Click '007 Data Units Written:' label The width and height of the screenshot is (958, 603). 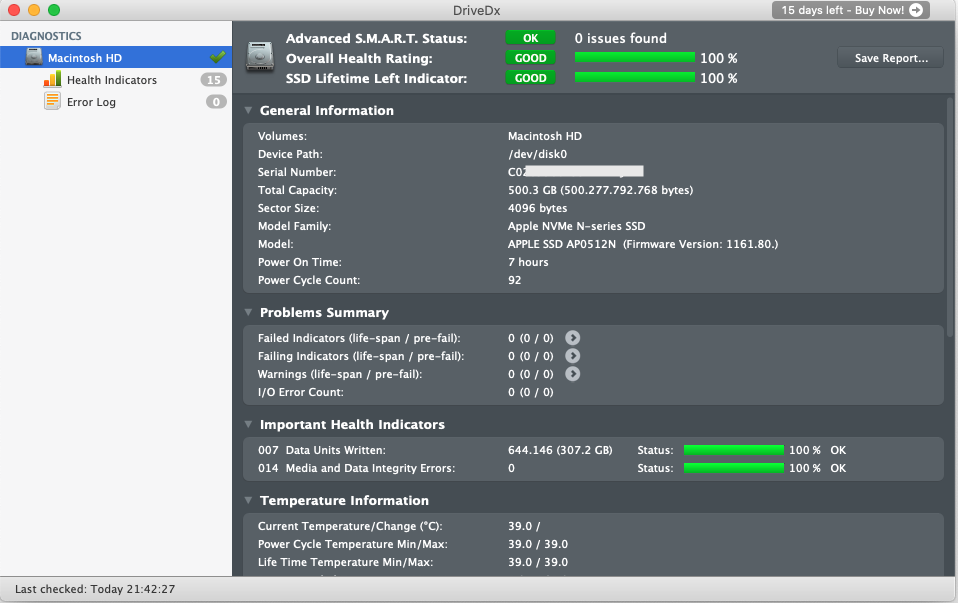pos(321,450)
